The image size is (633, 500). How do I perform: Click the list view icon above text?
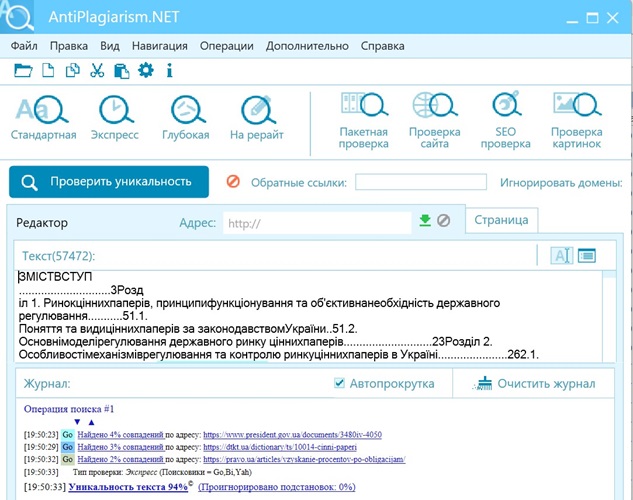pyautogui.click(x=587, y=255)
